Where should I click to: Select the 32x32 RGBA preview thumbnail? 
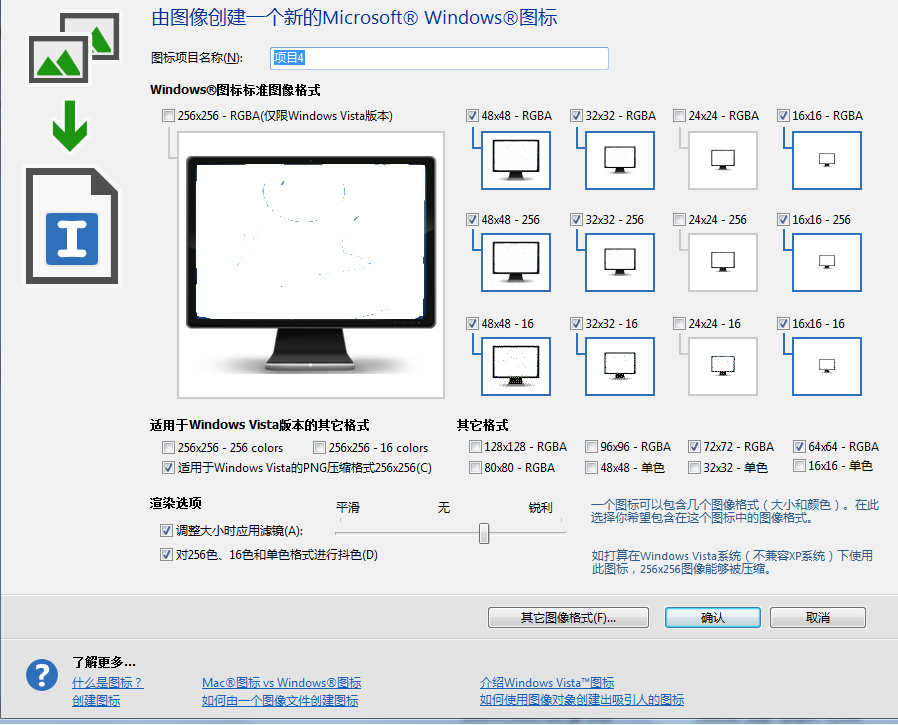pyautogui.click(x=620, y=160)
